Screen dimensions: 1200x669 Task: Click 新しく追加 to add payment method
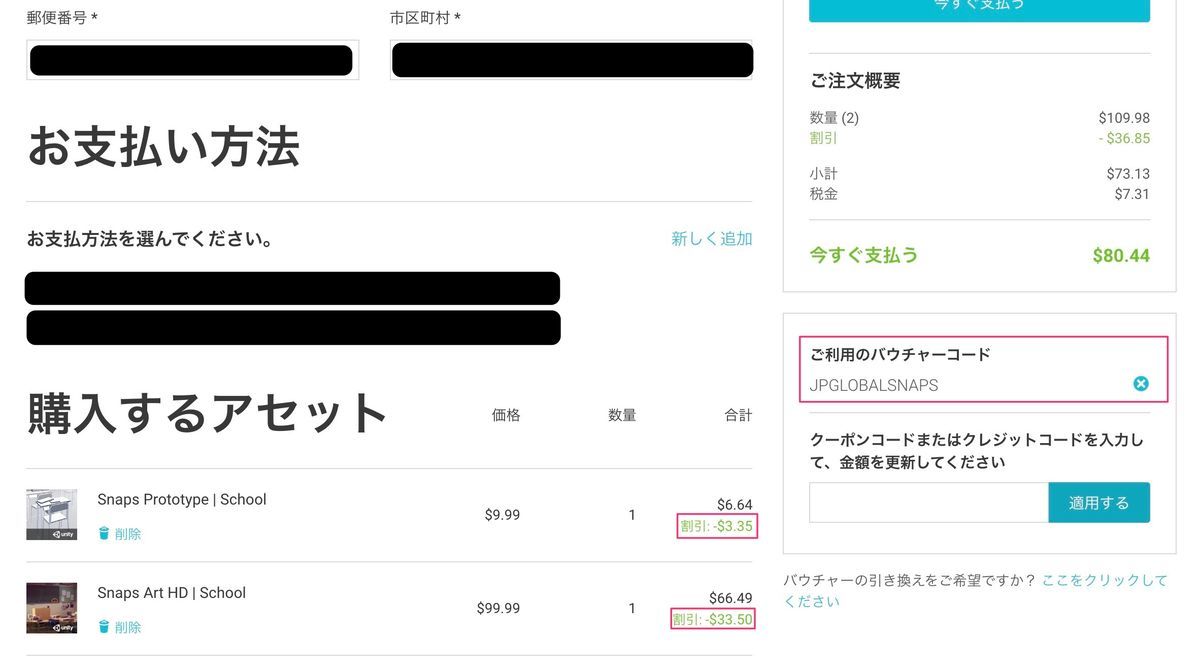point(712,239)
